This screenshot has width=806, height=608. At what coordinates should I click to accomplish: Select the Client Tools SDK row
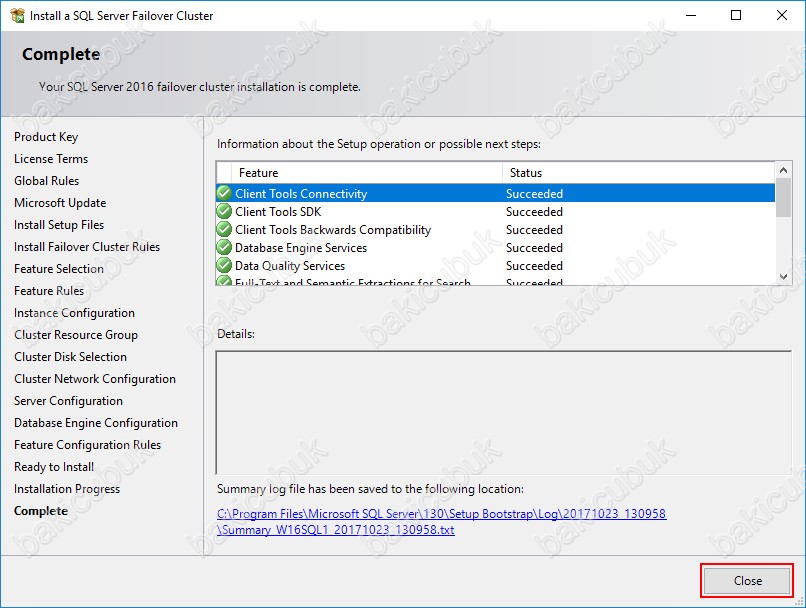(496, 211)
